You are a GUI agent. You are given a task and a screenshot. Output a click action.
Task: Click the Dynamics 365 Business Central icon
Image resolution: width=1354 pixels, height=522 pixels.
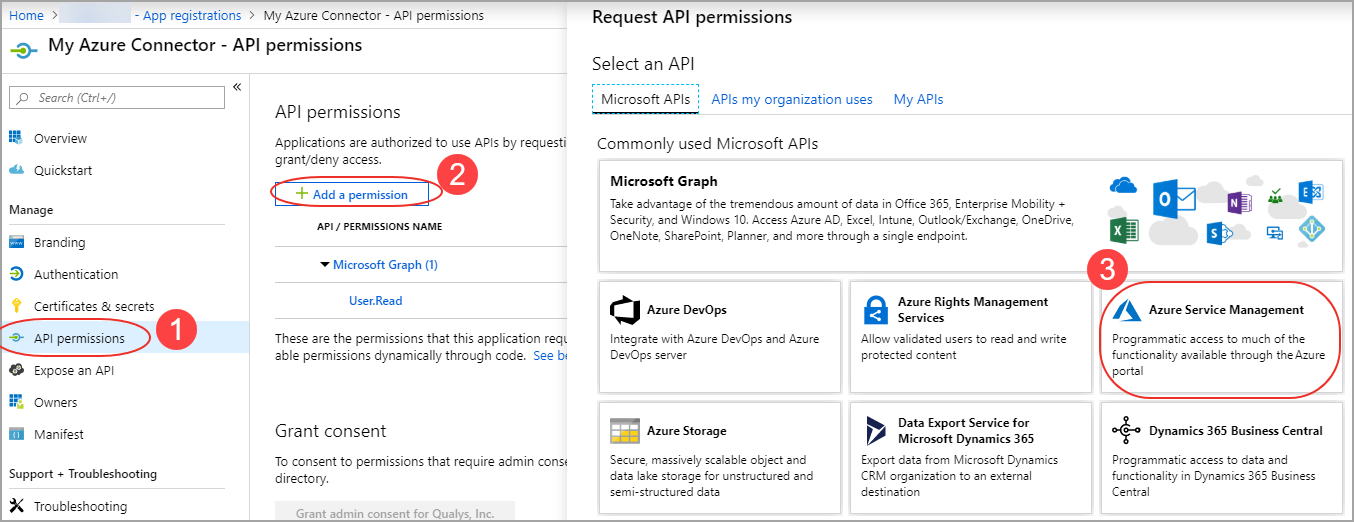1126,431
